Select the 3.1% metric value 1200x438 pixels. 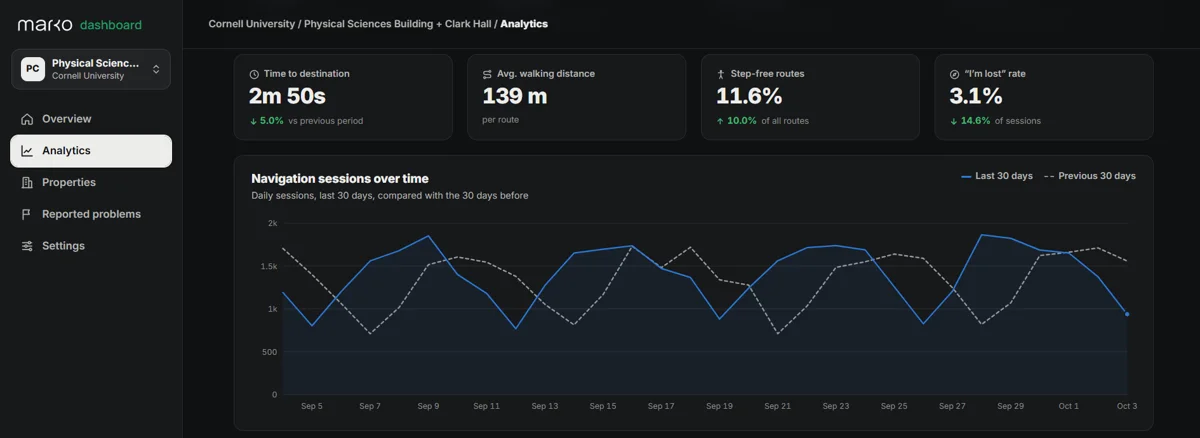[976, 97]
